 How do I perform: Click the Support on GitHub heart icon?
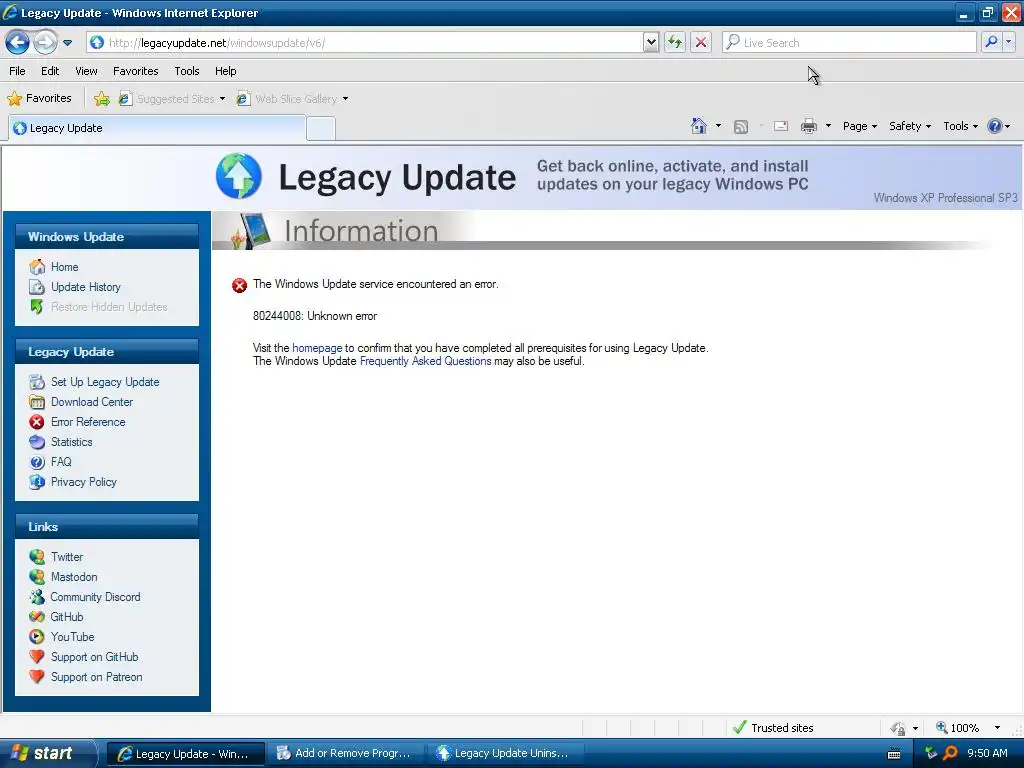point(37,657)
